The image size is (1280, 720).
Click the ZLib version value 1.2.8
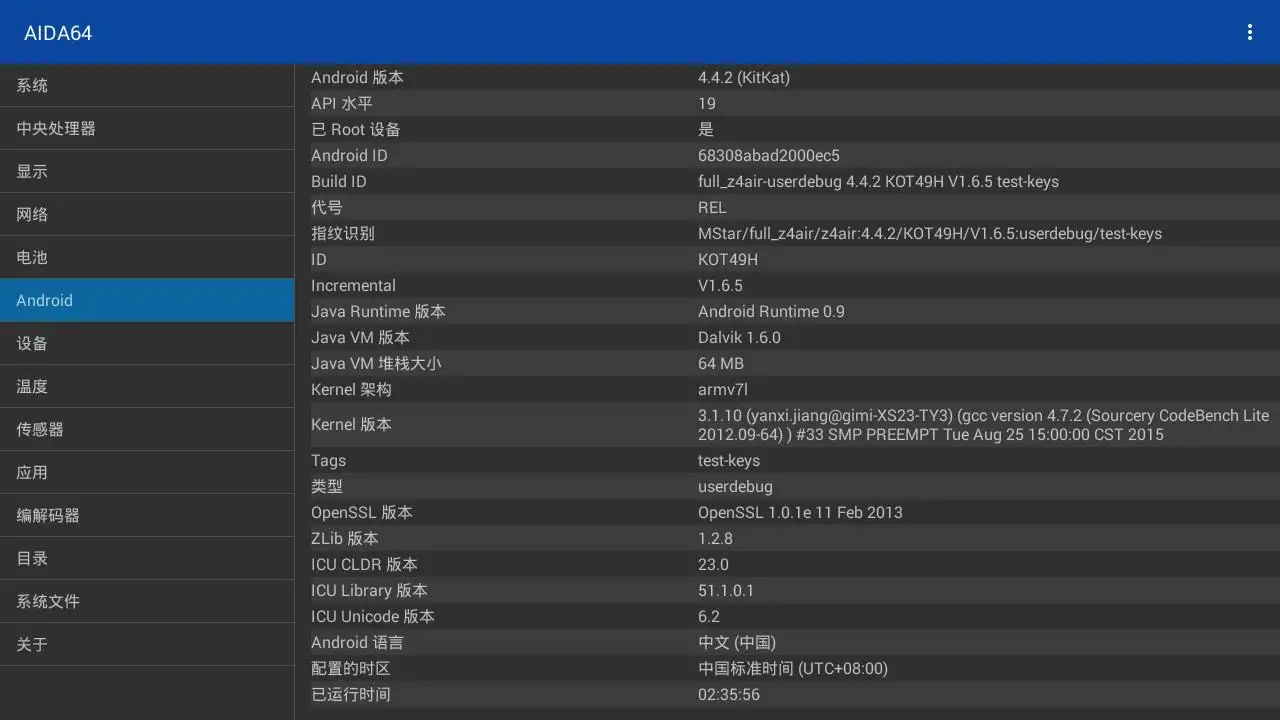click(715, 538)
